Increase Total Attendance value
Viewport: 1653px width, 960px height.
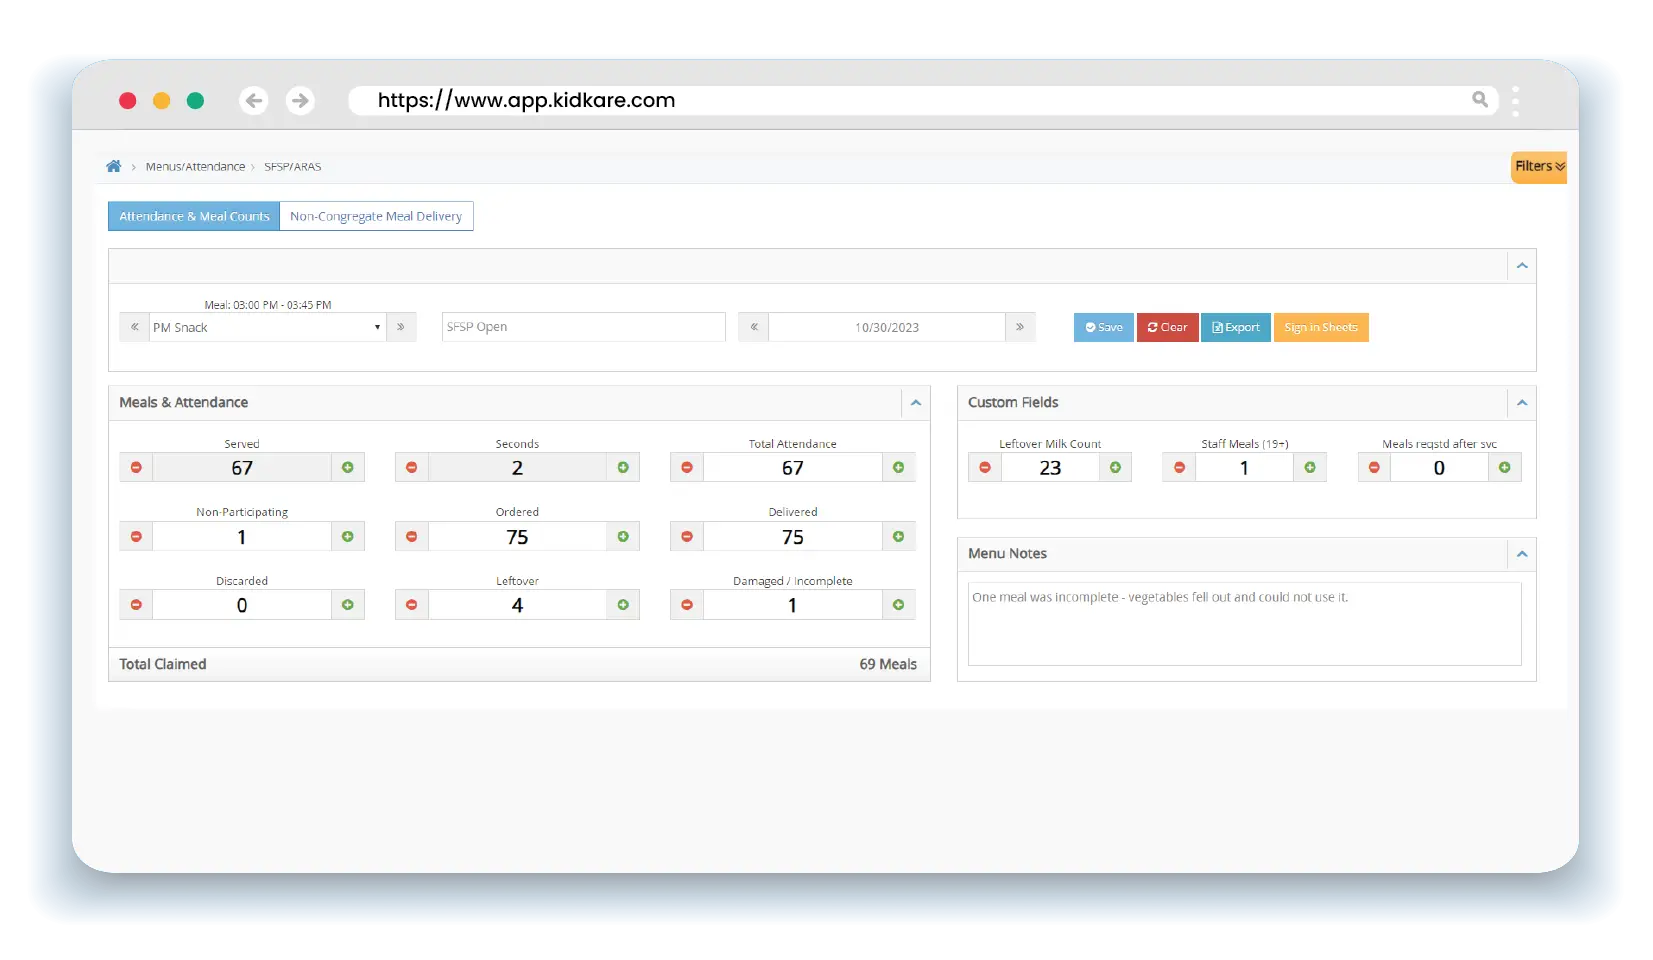pos(899,467)
